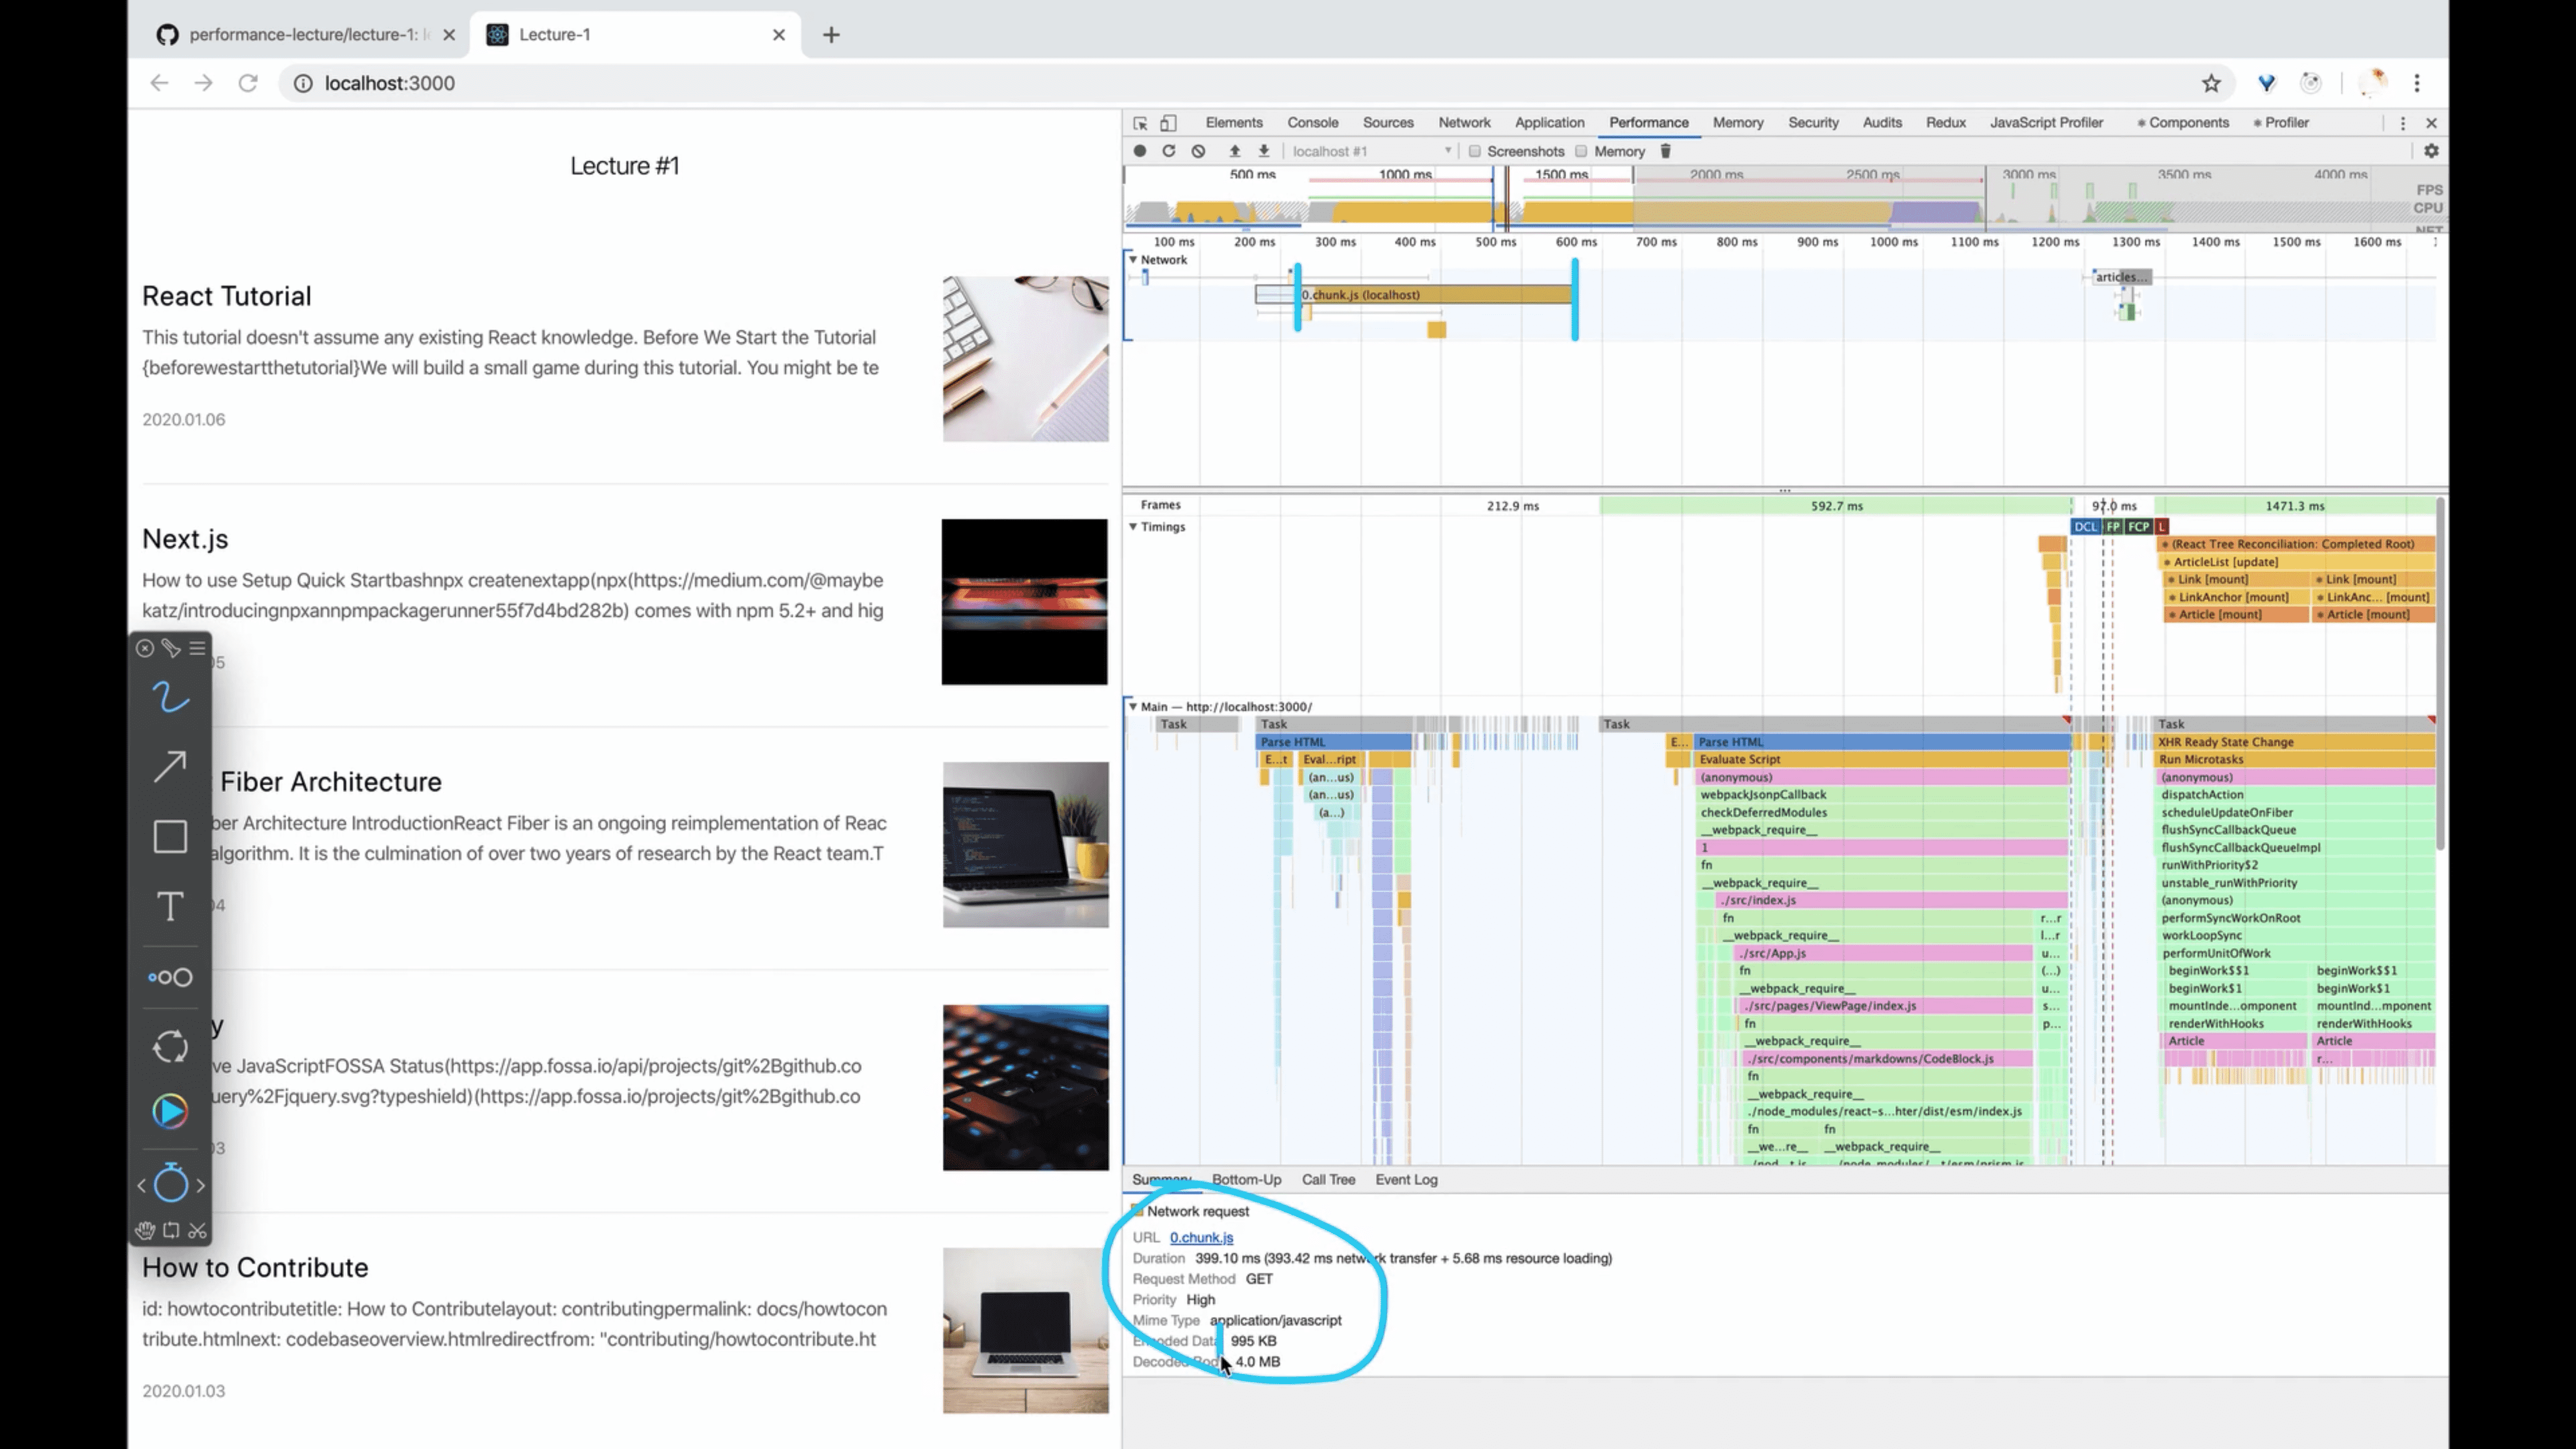Enable the Screenshots checkbox
Viewport: 2576px width, 1449px height.
pyautogui.click(x=1474, y=151)
